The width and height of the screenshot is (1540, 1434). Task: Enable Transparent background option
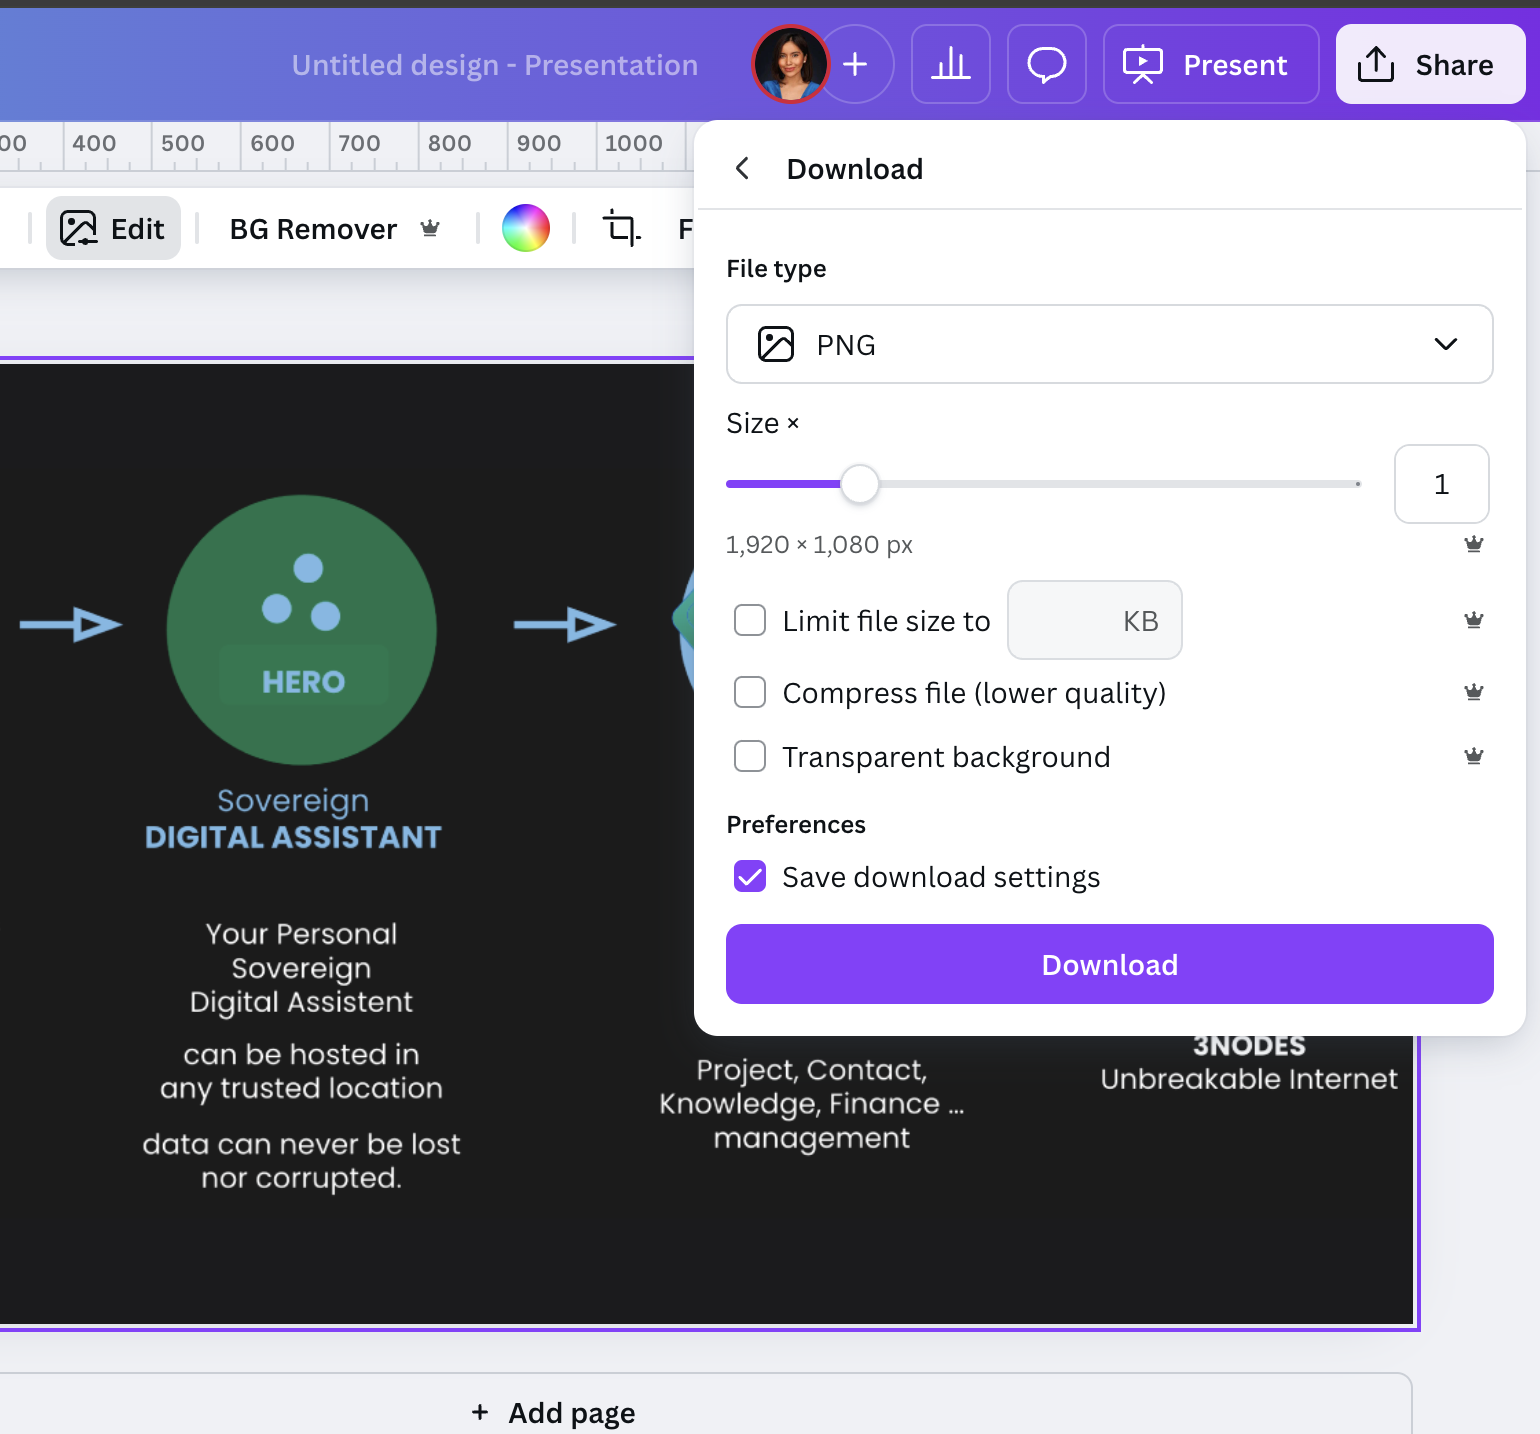click(750, 757)
